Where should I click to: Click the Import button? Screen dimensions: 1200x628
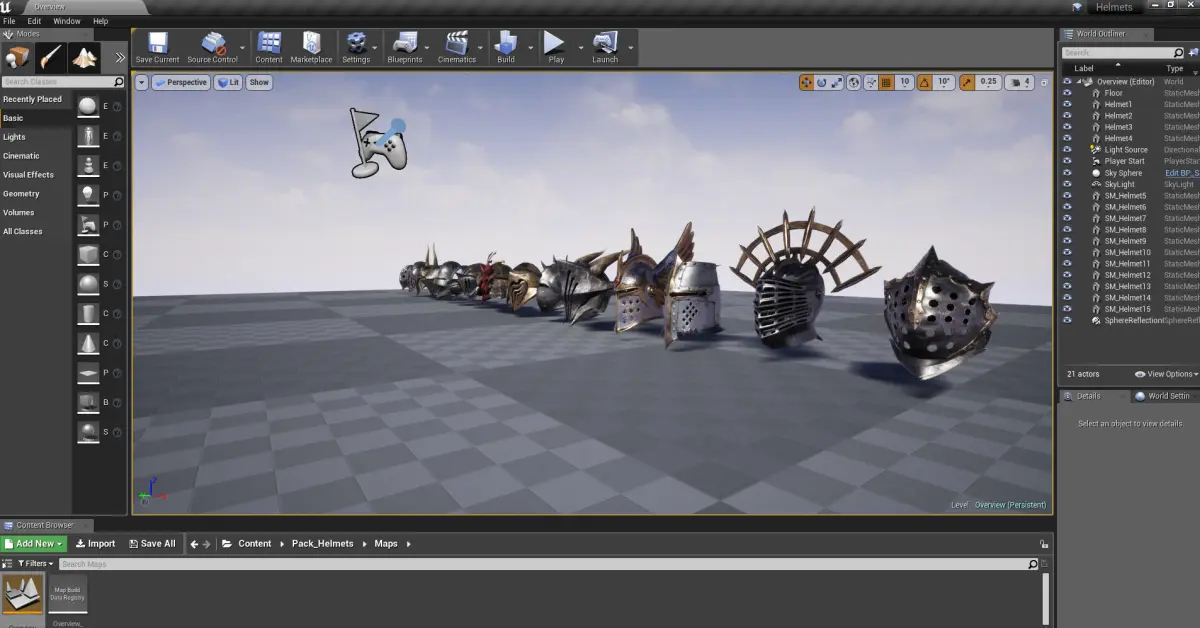click(95, 544)
